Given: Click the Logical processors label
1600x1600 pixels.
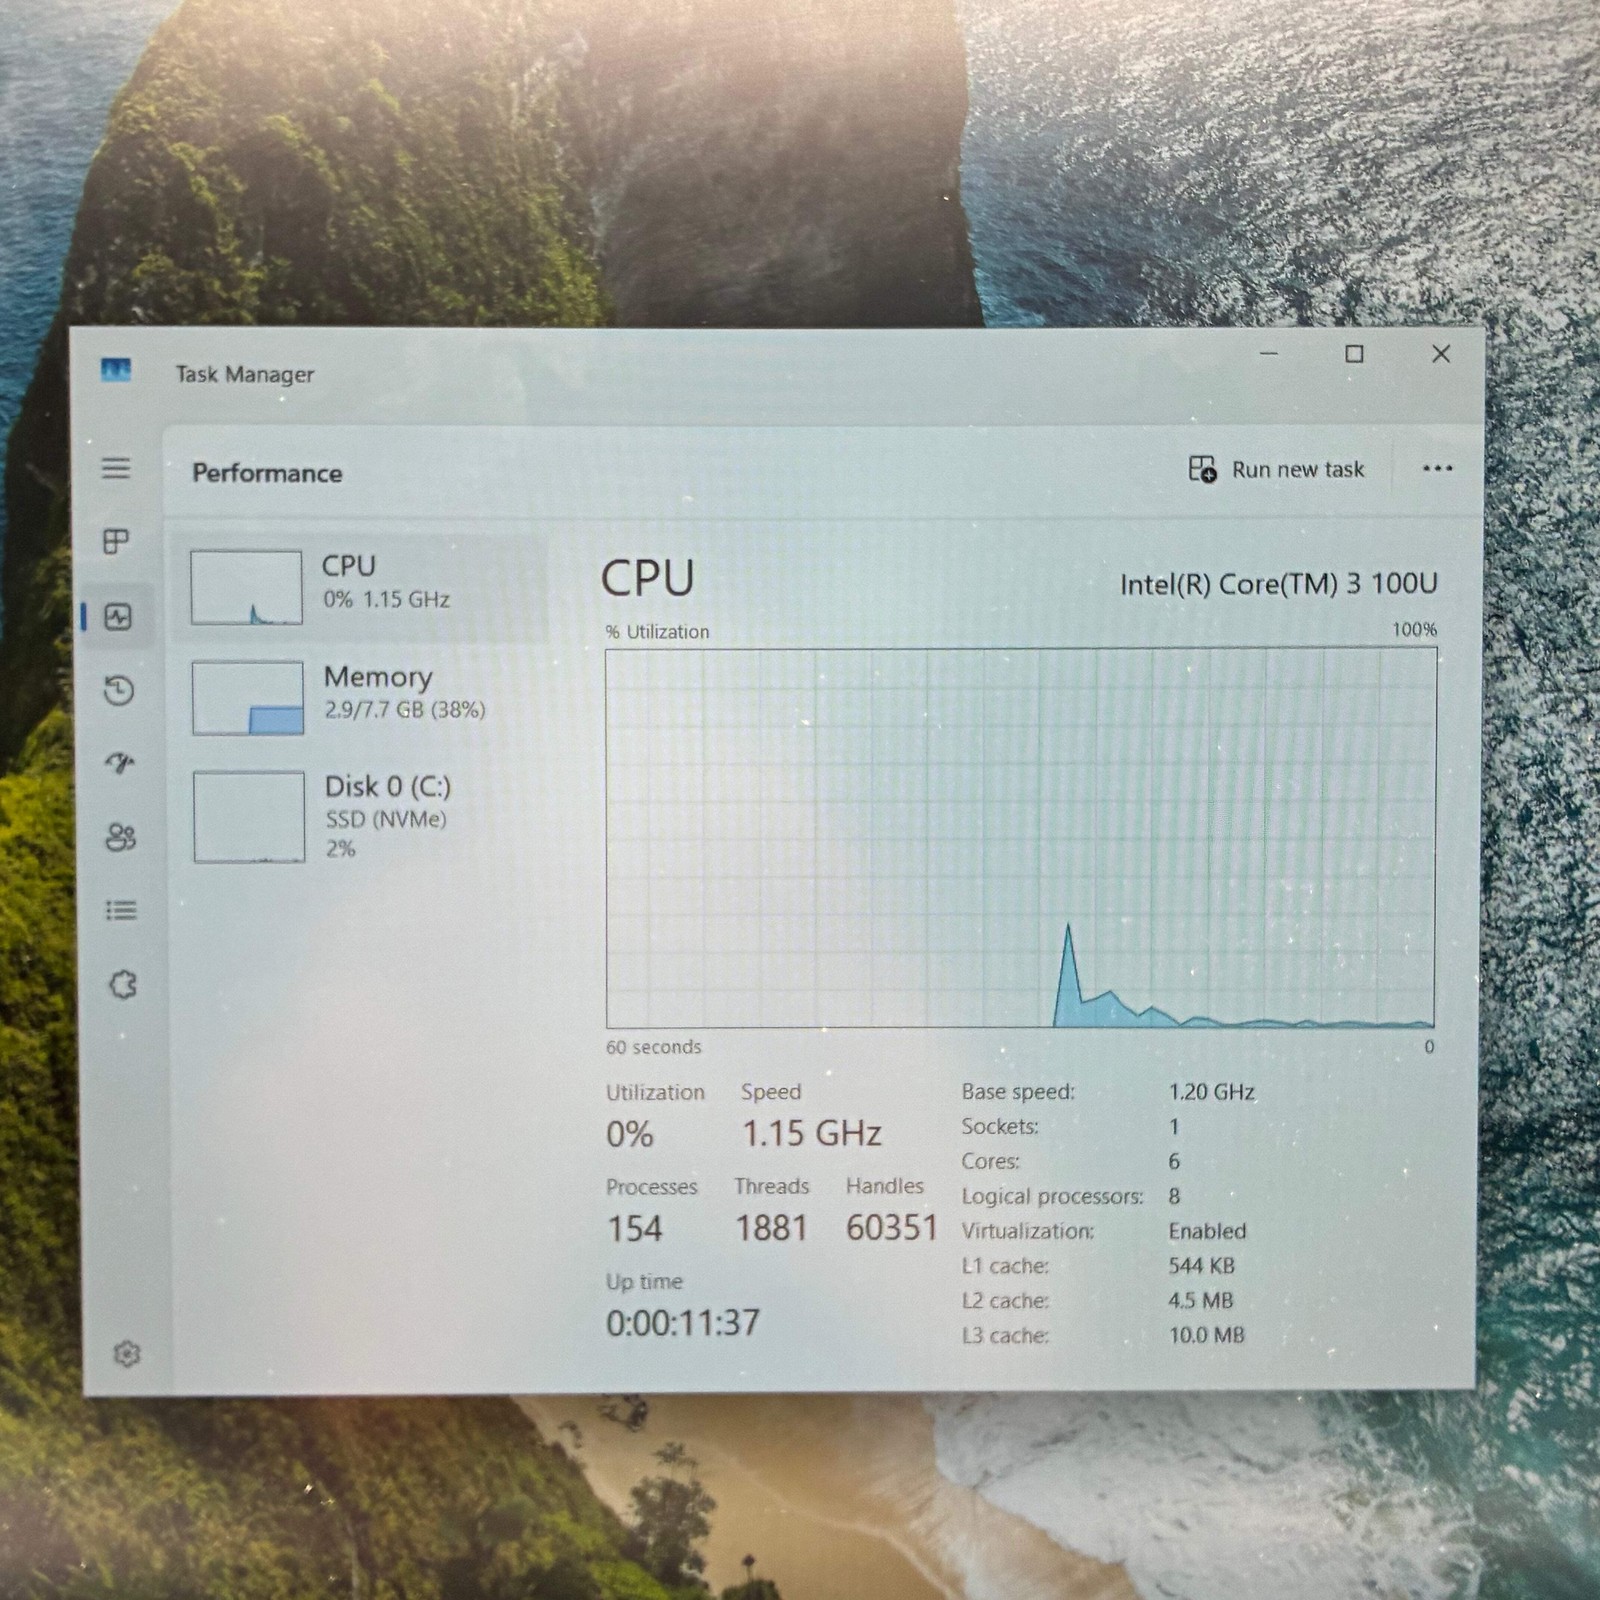Looking at the screenshot, I should (x=1052, y=1196).
